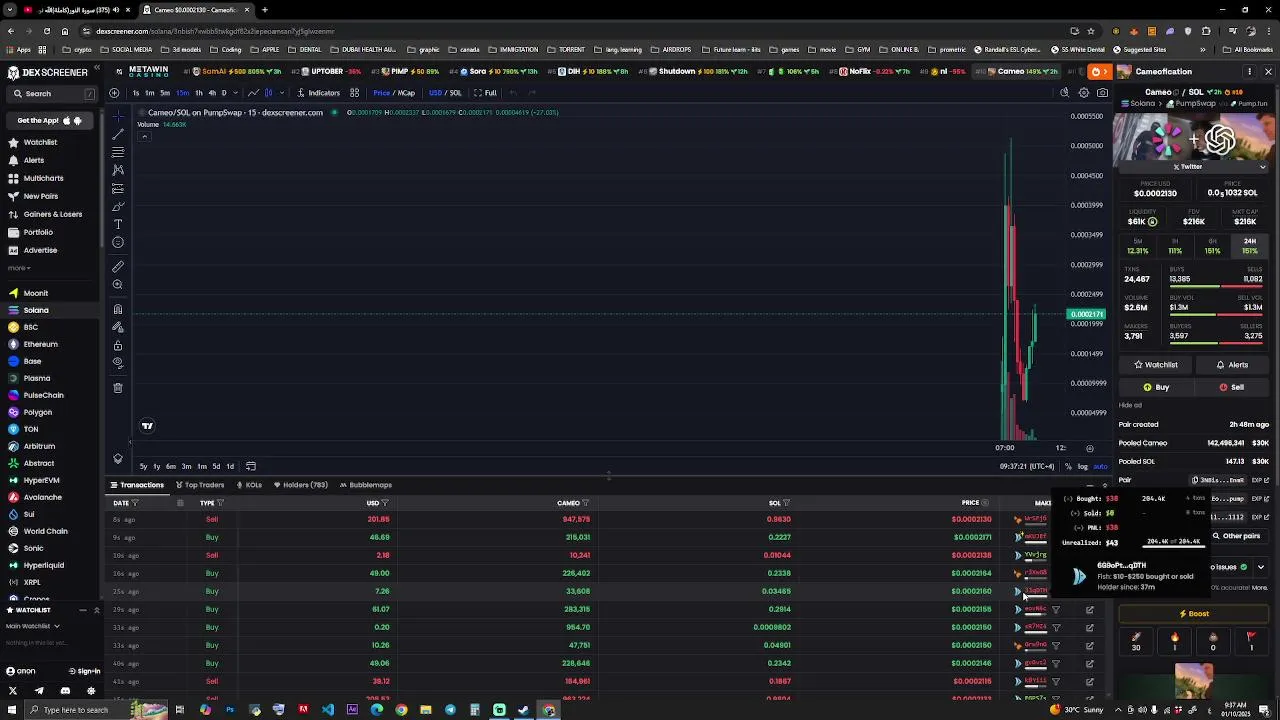Image resolution: width=1280 pixels, height=720 pixels.
Task: Take chart snapshot with camera icon
Action: tap(1102, 93)
